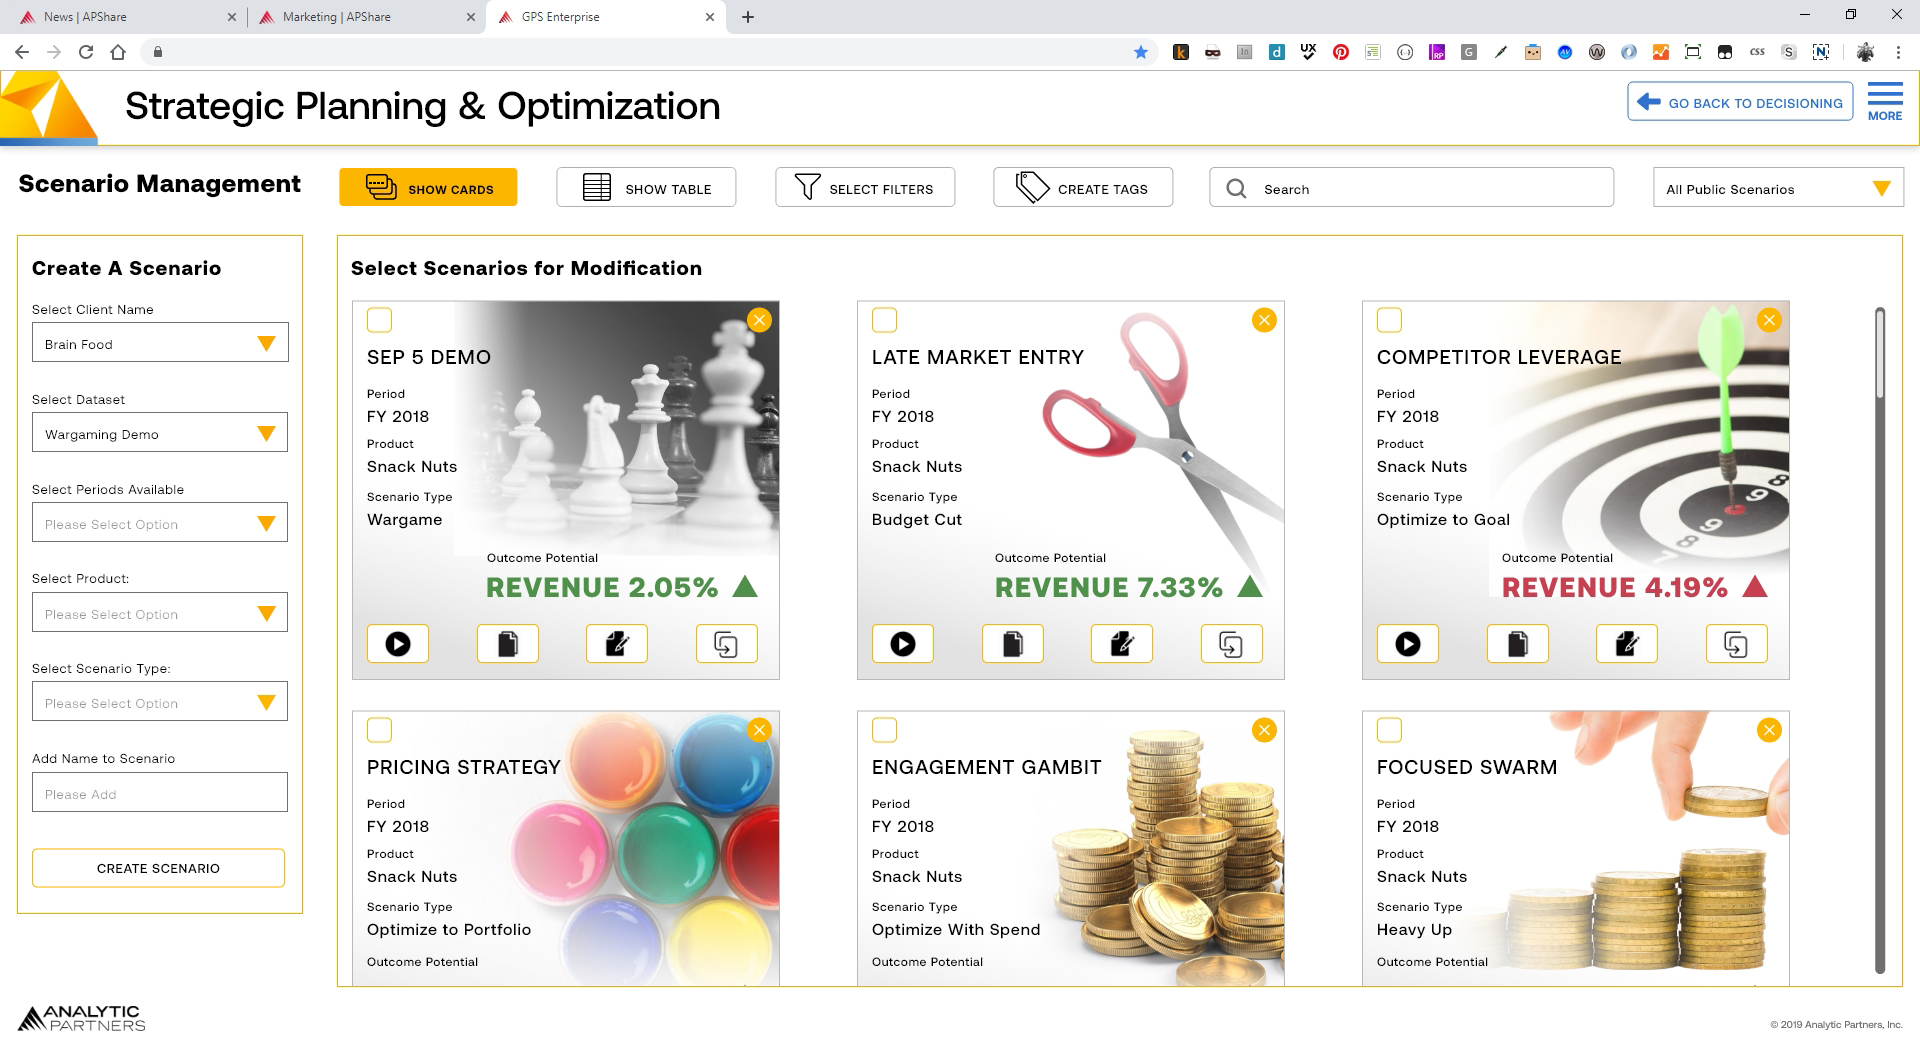Screen dimensions: 1920x1038
Task: Remove the LATE MARKET ENTRY card
Action: pos(1265,320)
